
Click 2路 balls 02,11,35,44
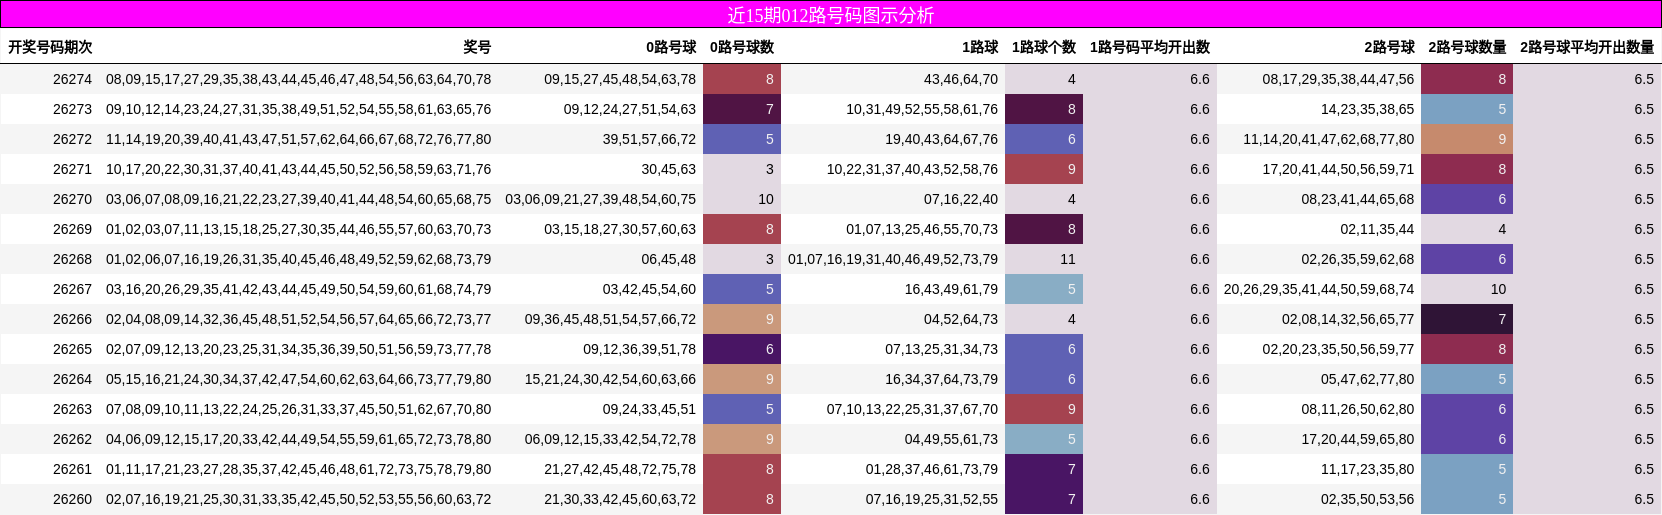(x=1377, y=229)
